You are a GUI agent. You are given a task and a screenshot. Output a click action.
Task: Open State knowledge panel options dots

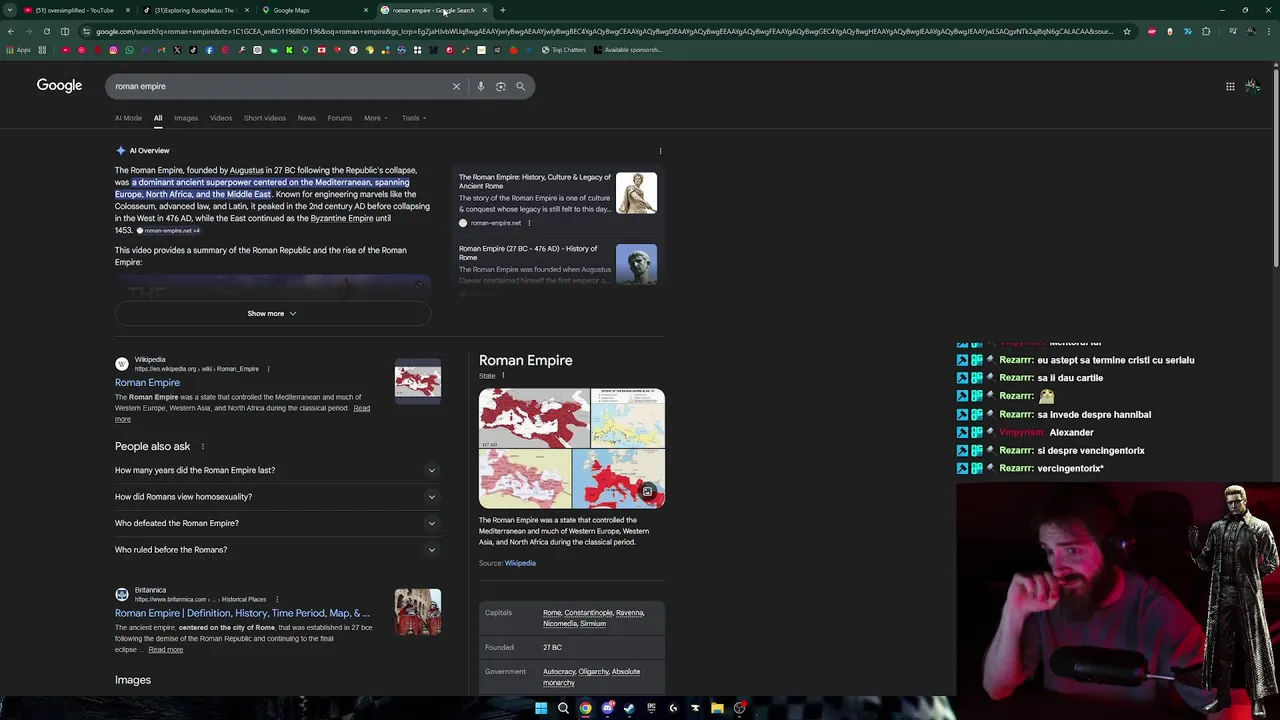click(503, 376)
